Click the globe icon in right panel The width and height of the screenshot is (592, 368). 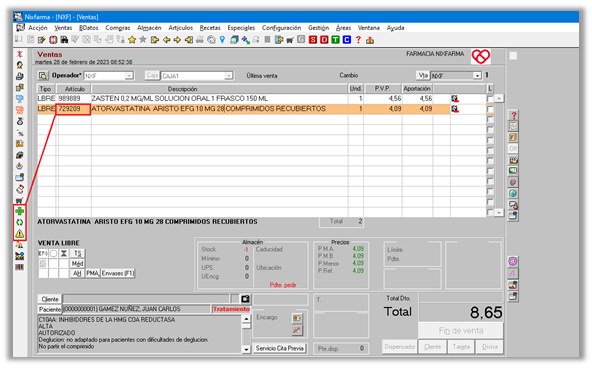513,194
